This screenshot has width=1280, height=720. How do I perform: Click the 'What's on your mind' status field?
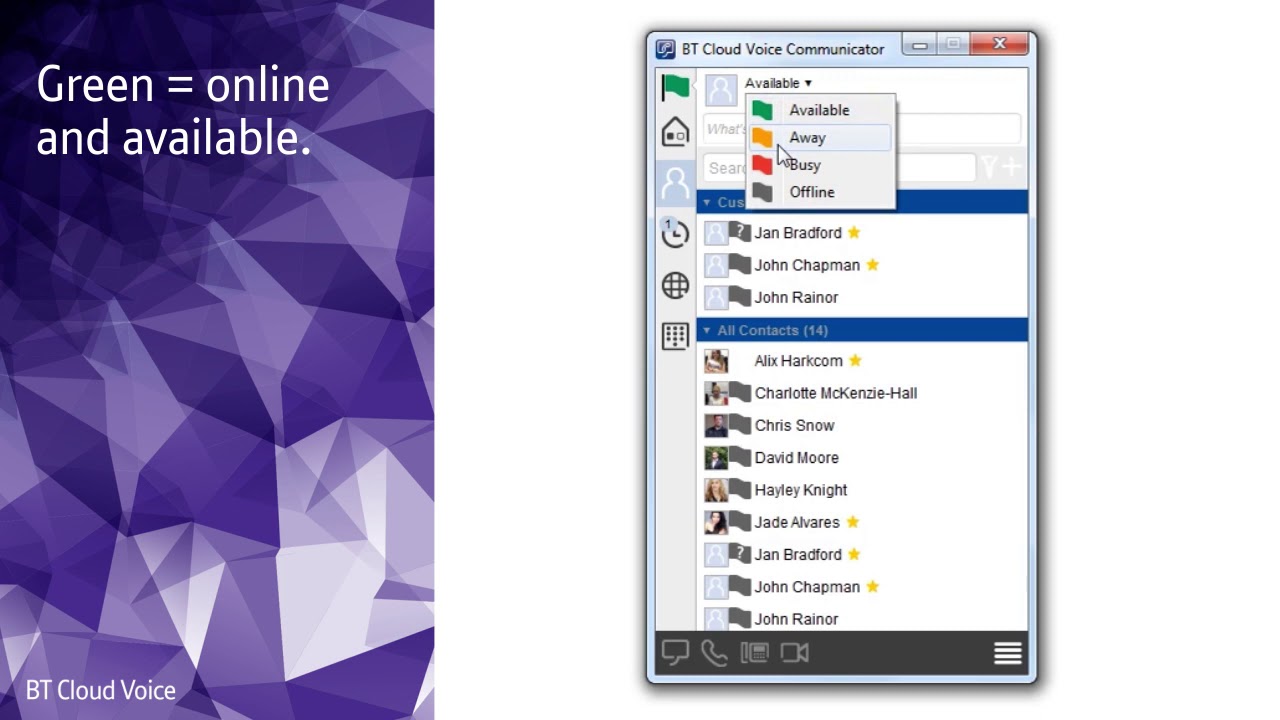[x=862, y=129]
